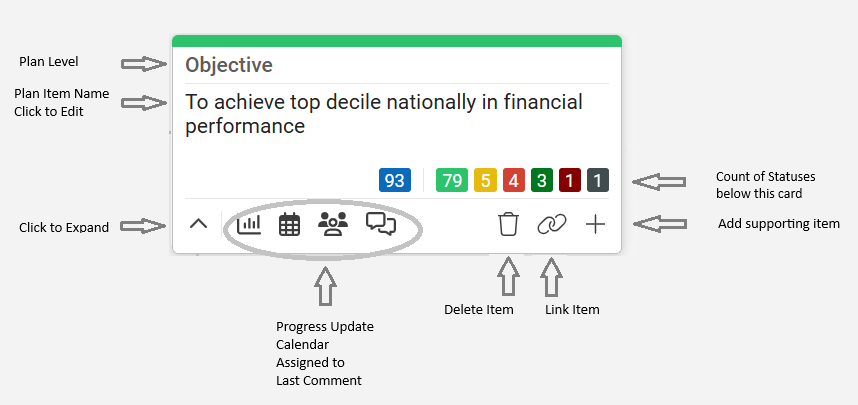The image size is (858, 405).
Task: Open the last comment speech bubbles icon
Action: pyautogui.click(x=381, y=224)
